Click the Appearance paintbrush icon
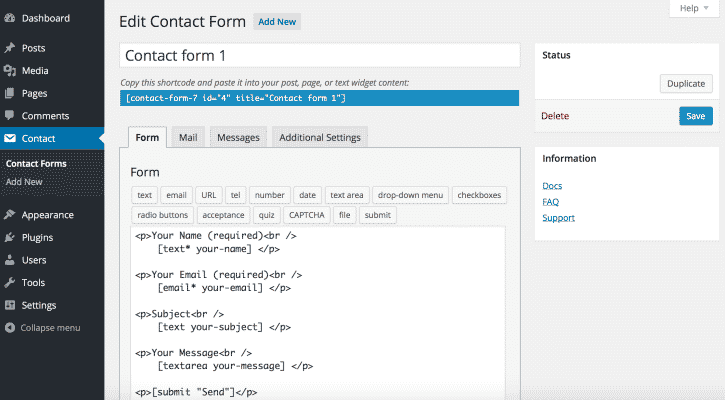Screen dimensions: 725x400 9,215
